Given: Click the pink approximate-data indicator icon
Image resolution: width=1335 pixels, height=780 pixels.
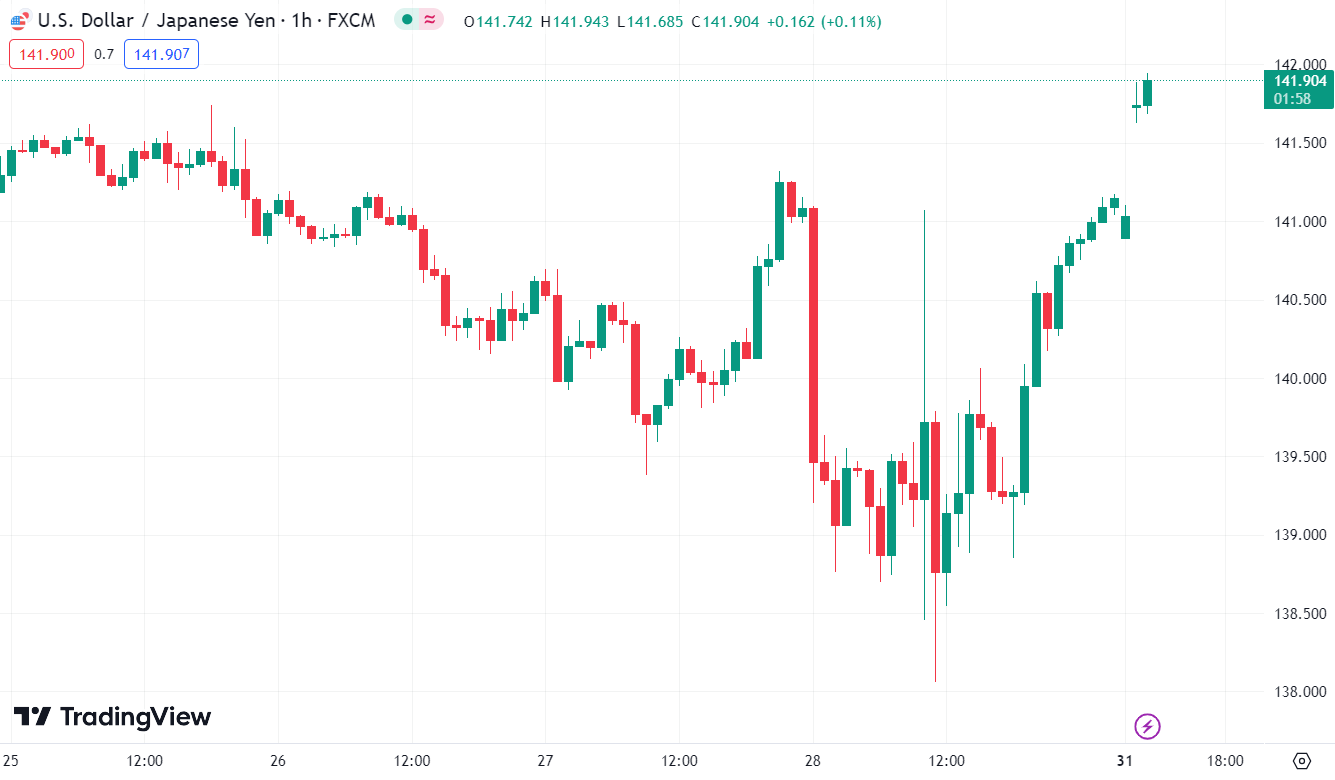Looking at the screenshot, I should pyautogui.click(x=431, y=21).
